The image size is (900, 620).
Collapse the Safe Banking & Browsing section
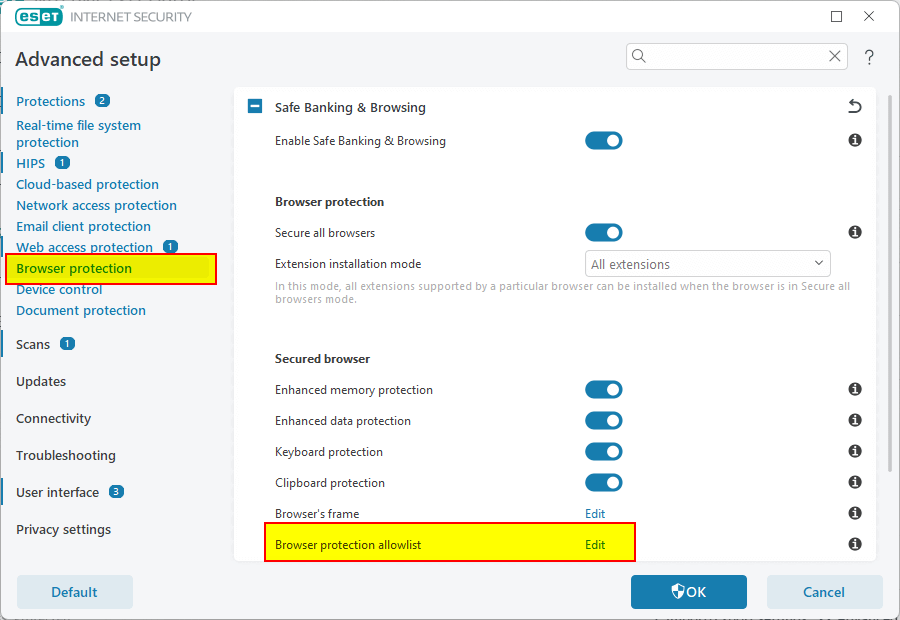click(x=255, y=107)
